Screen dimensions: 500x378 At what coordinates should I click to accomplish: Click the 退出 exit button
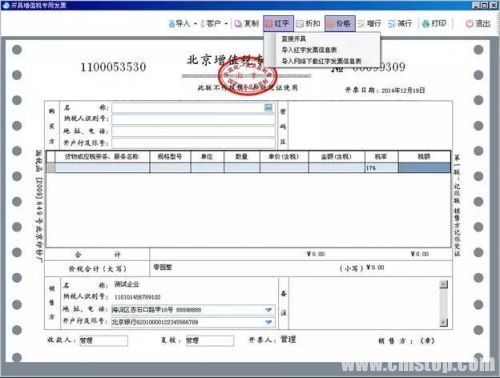(478, 24)
